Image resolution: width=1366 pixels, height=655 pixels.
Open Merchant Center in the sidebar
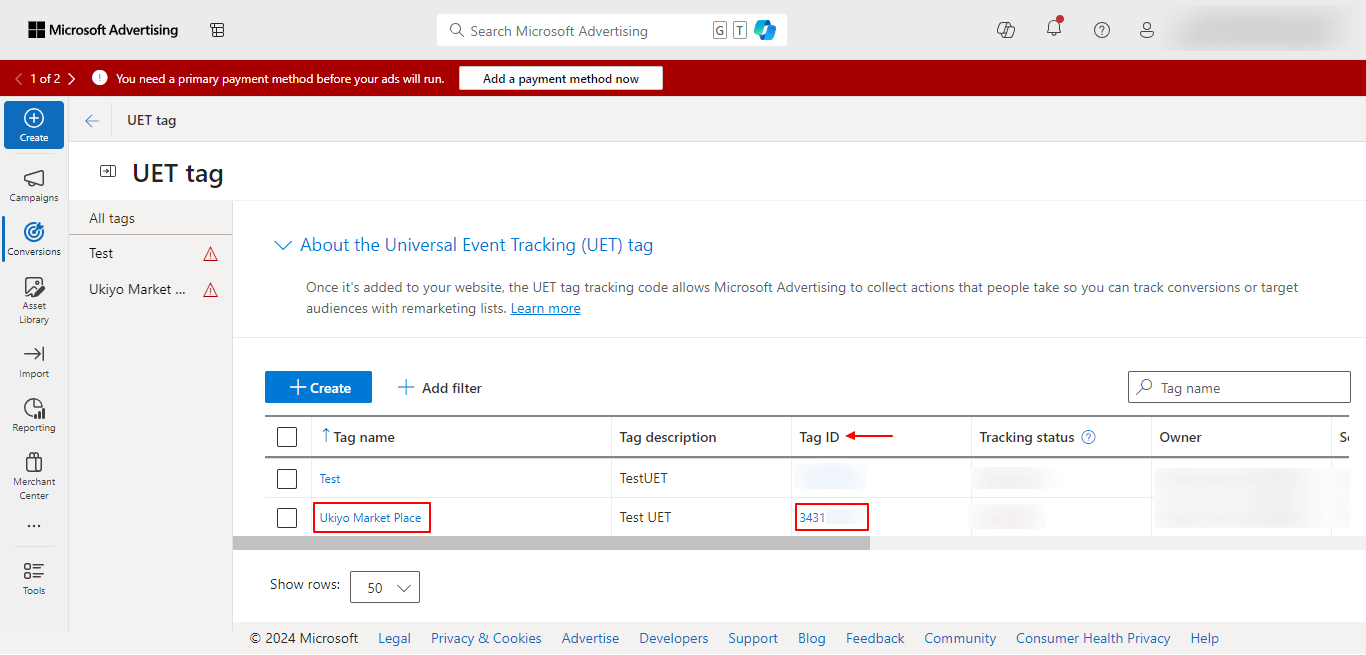point(34,476)
